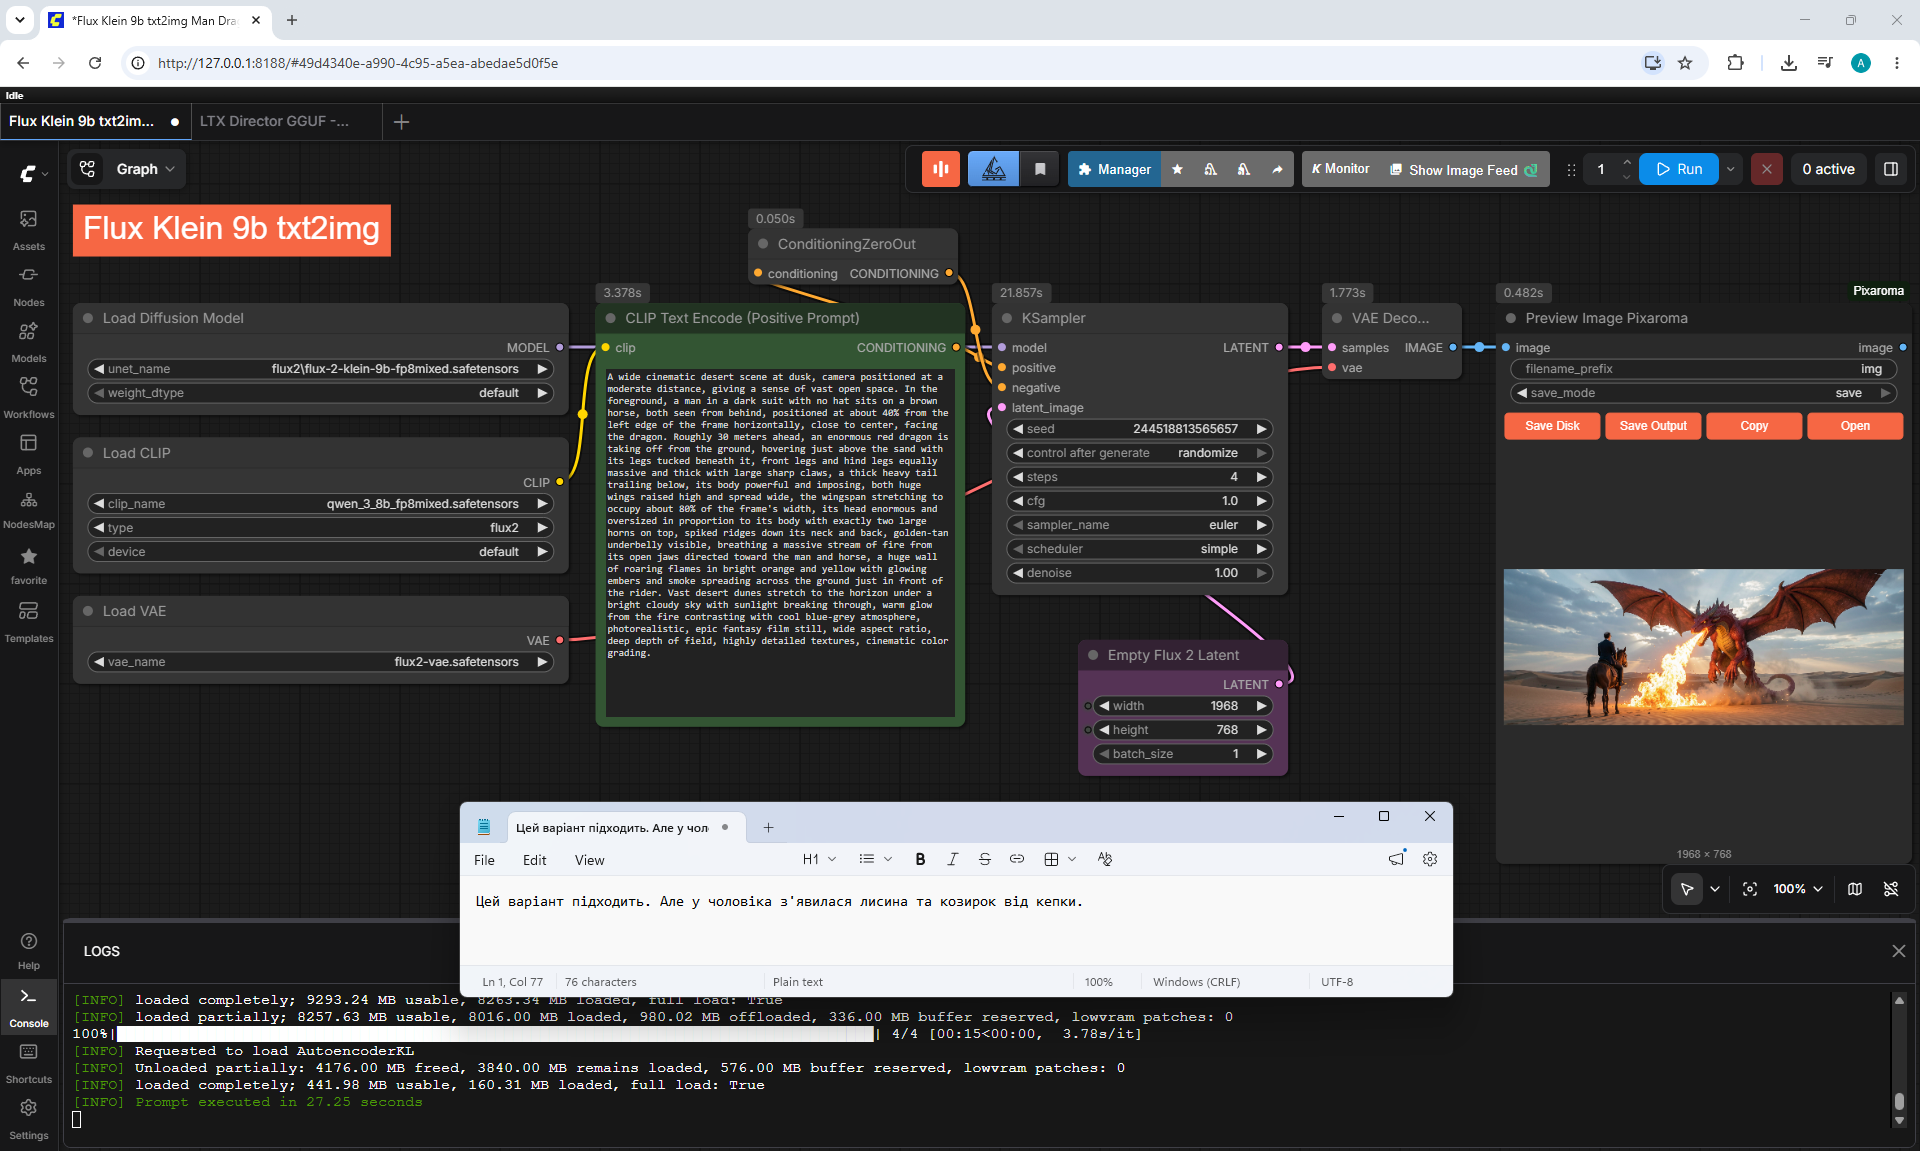
Task: Open the Models sidebar panel
Action: pyautogui.click(x=29, y=341)
